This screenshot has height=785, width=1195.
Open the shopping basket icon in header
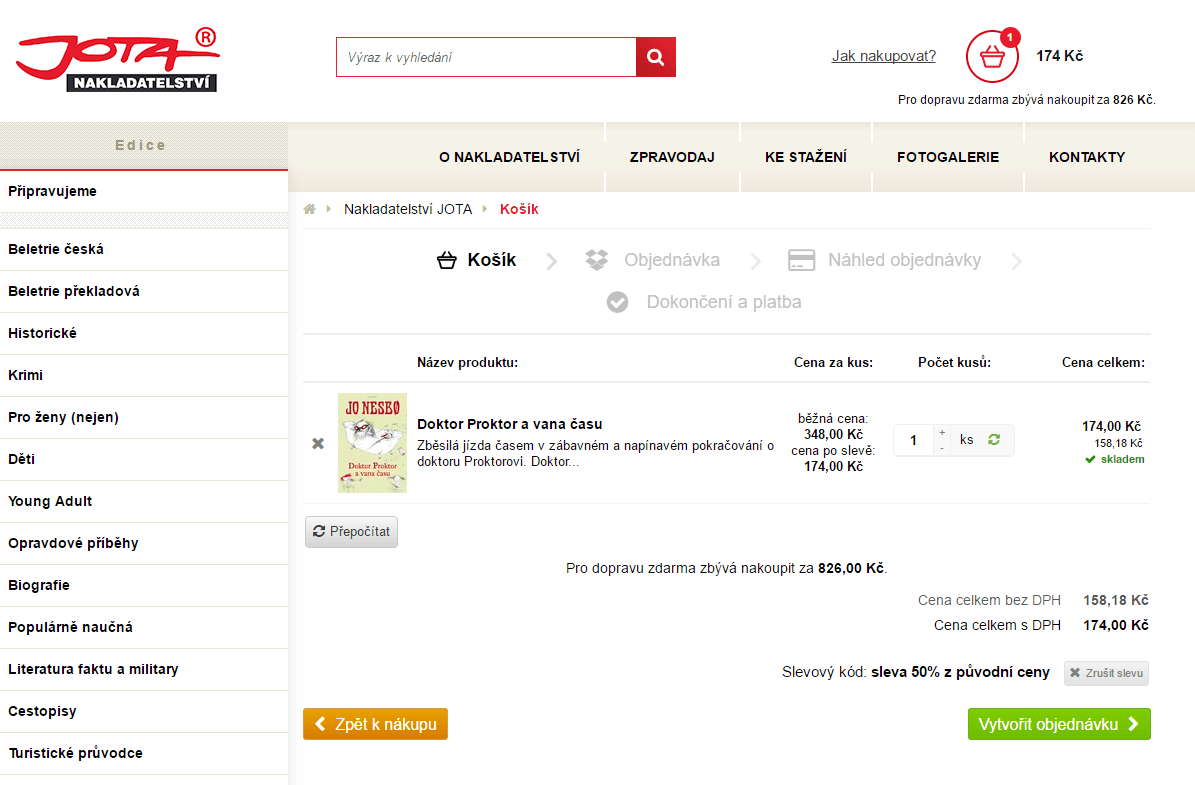point(992,56)
